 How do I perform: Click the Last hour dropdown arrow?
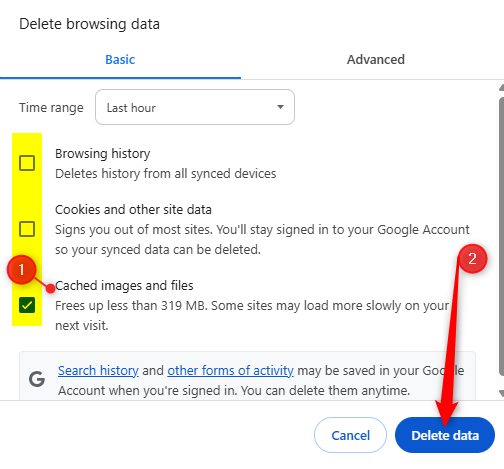pos(280,107)
